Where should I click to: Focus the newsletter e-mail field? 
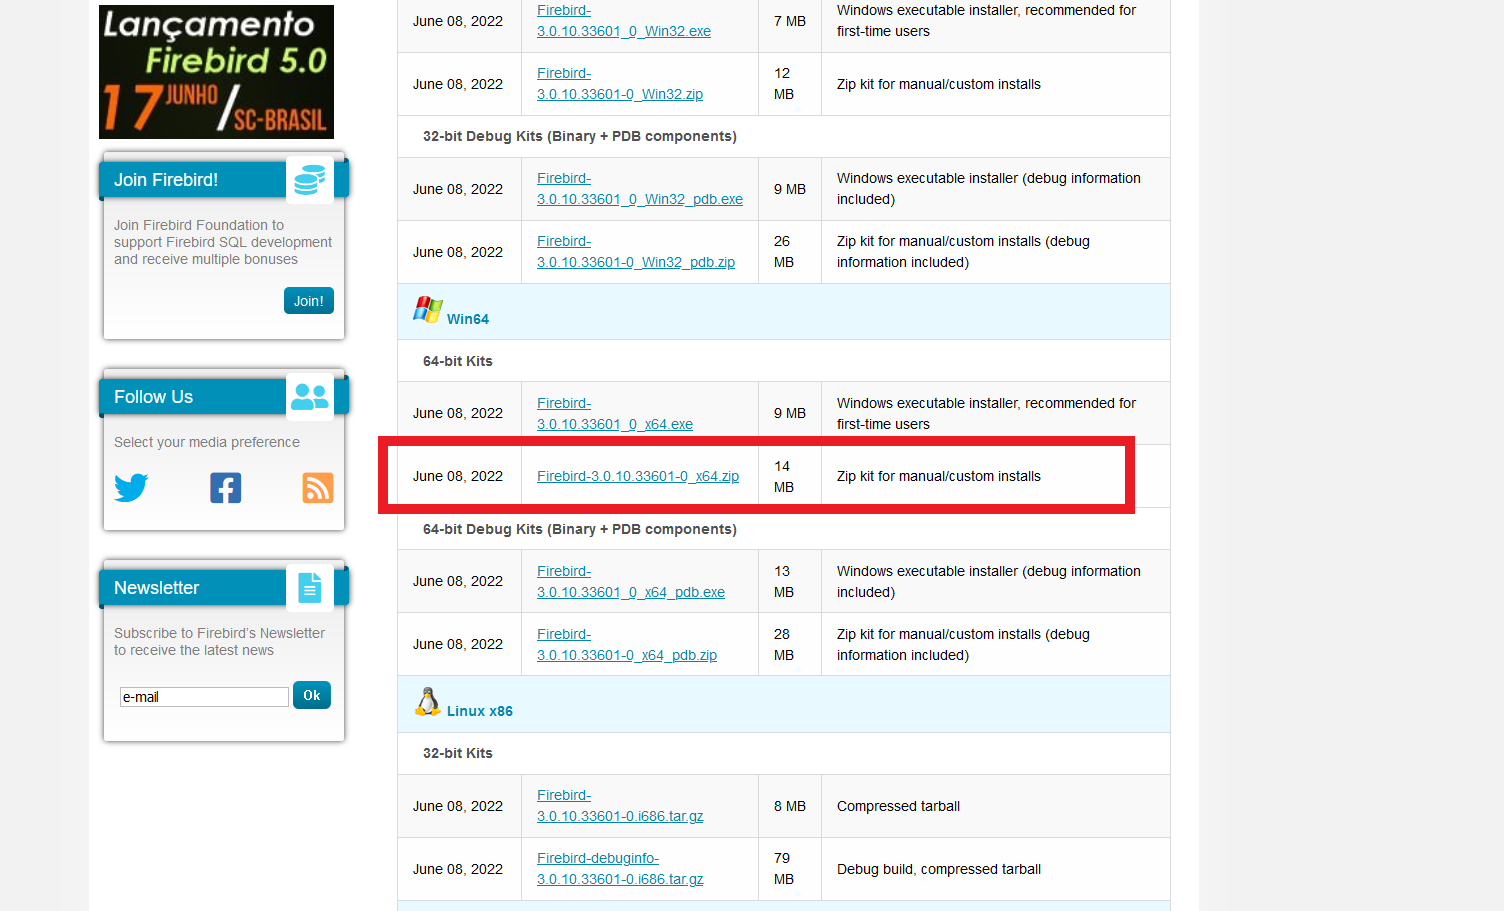204,697
